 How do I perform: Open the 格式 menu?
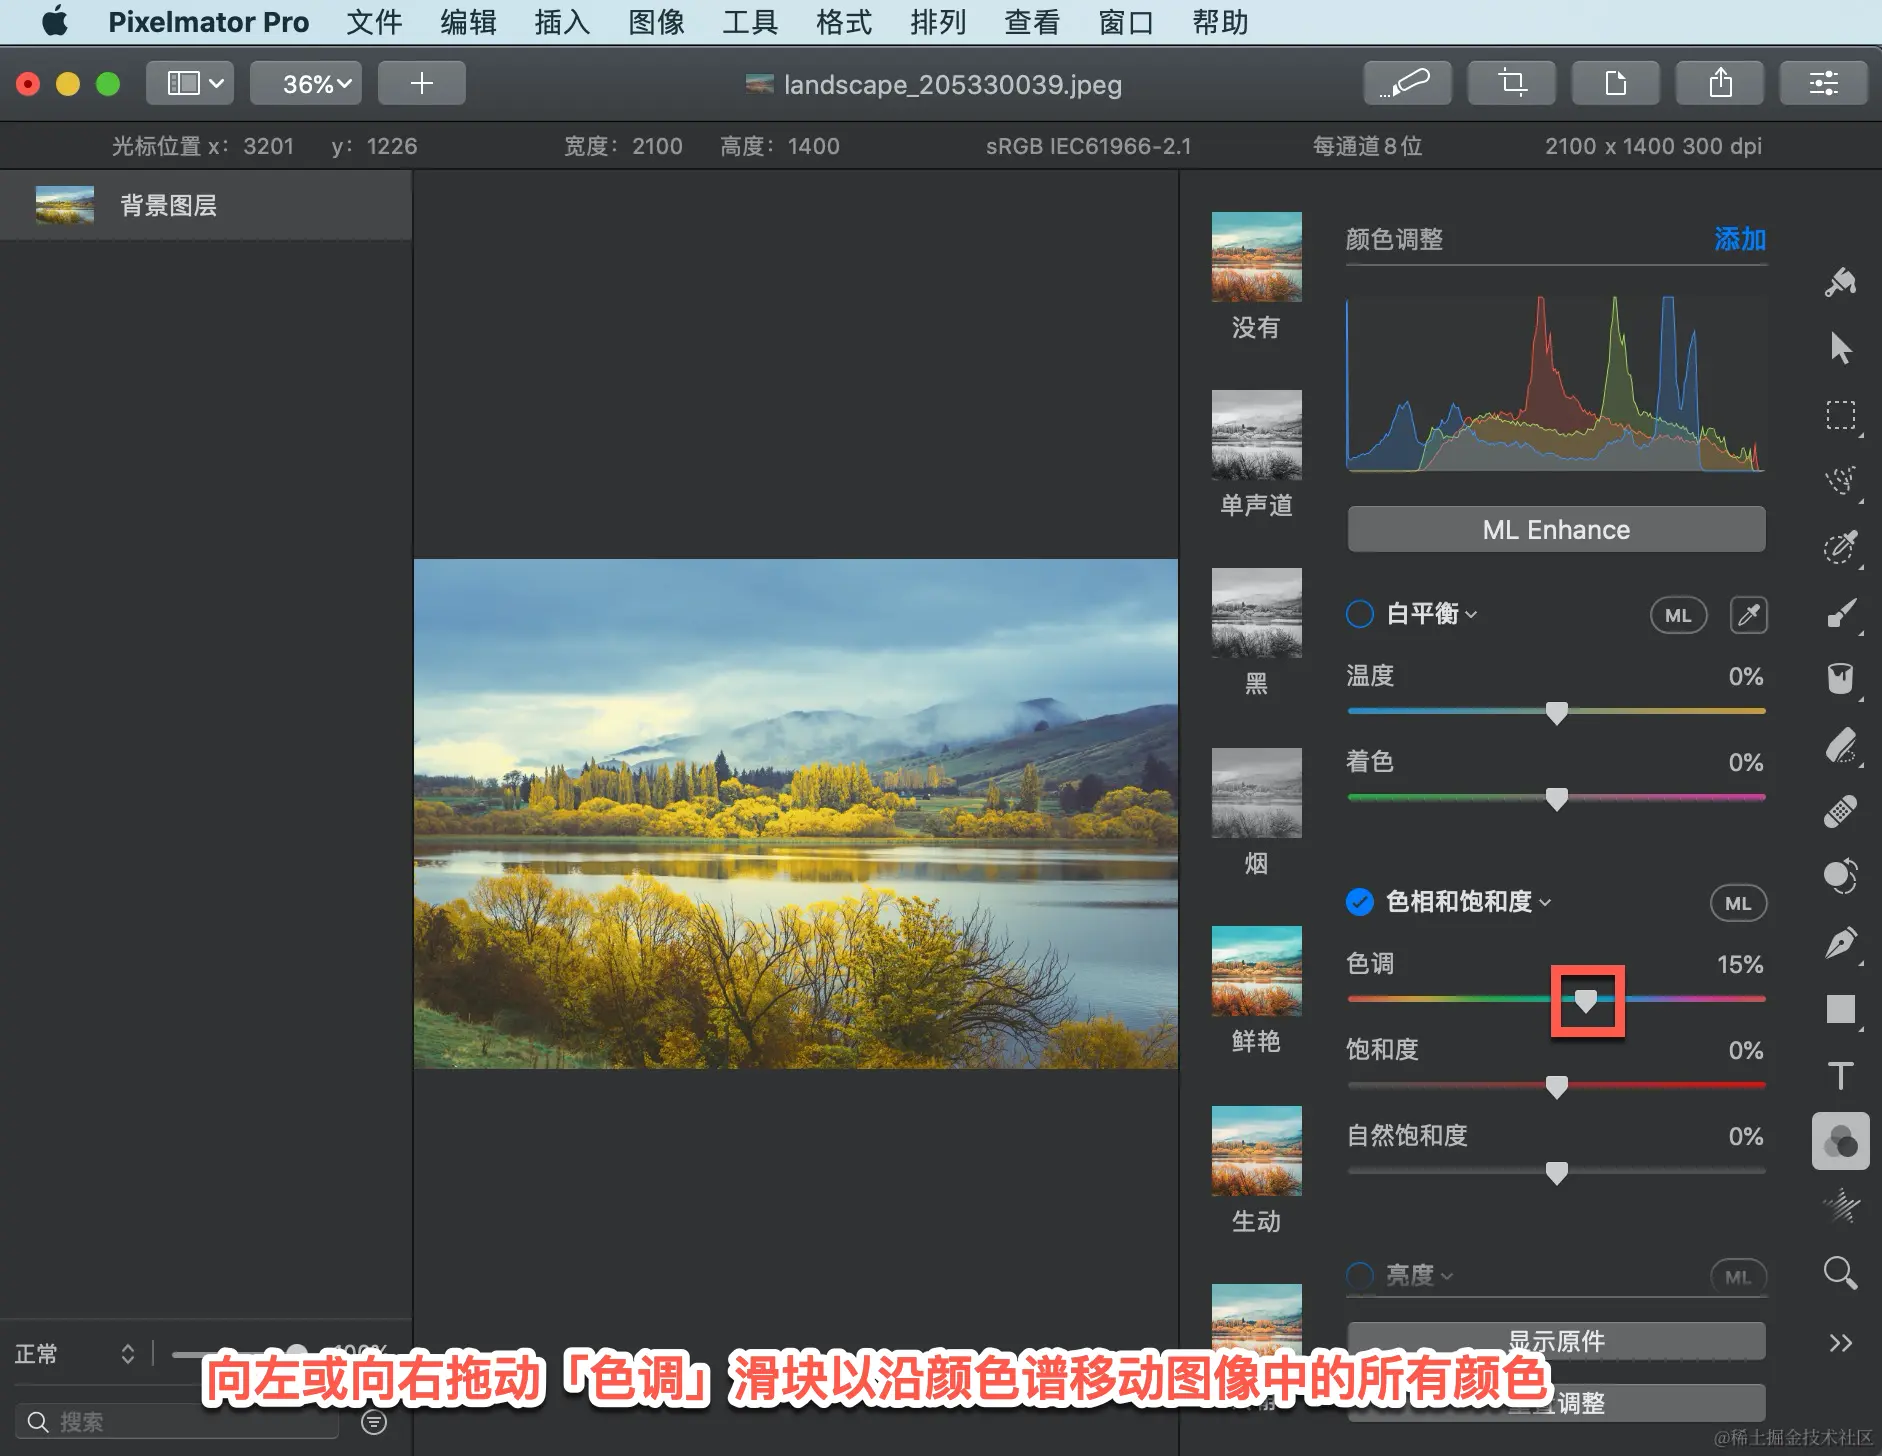coord(844,22)
